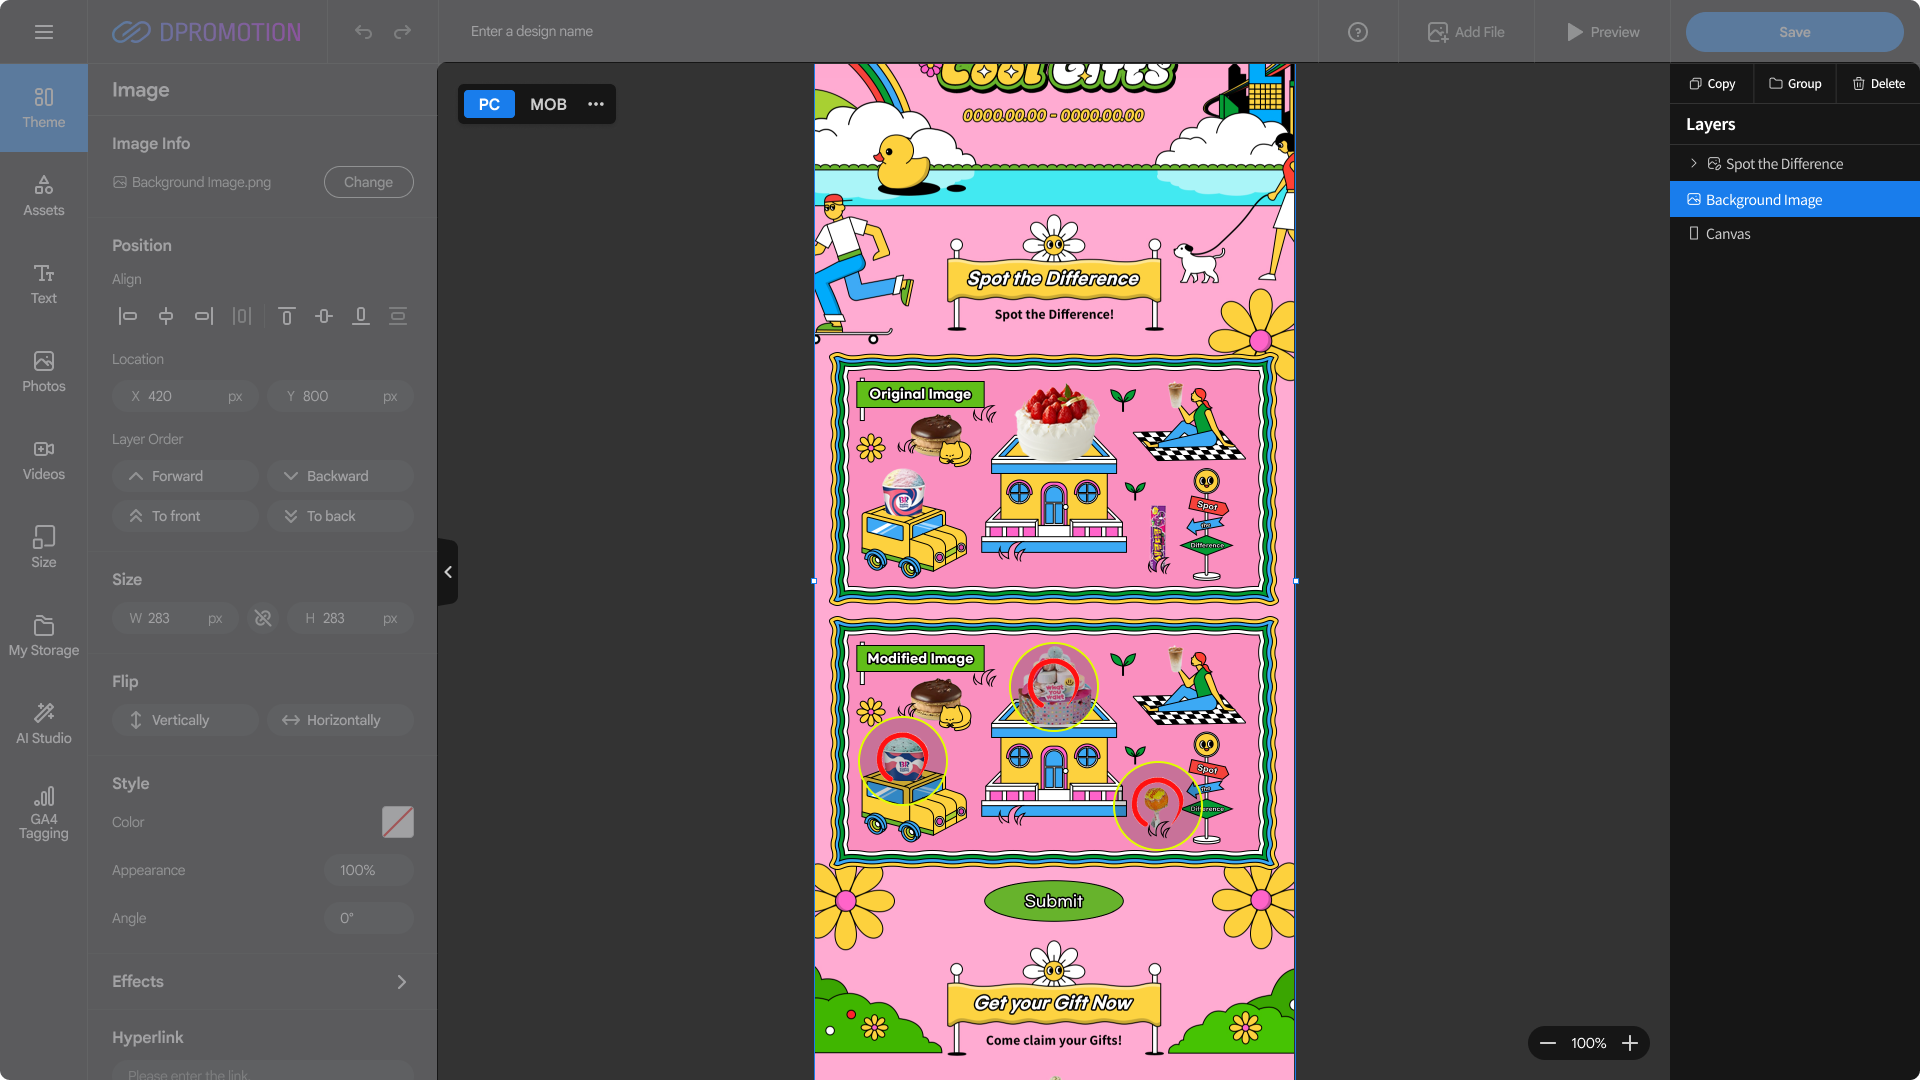This screenshot has width=1920, height=1080.
Task: Open the Assets tab
Action: coord(43,195)
